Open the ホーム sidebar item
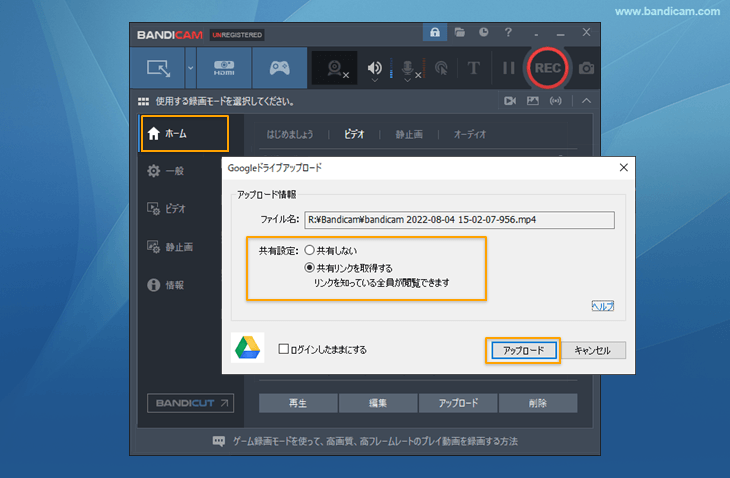This screenshot has height=478, width=730. tap(185, 134)
